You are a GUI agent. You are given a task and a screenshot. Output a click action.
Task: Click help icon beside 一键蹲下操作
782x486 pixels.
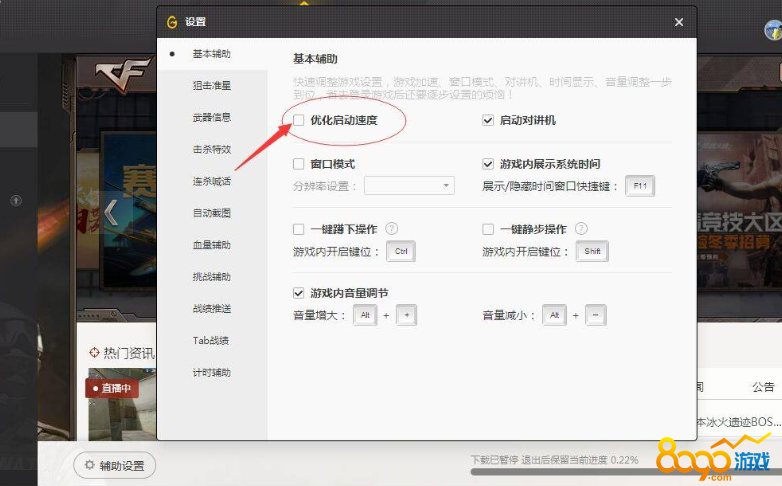[x=391, y=229]
